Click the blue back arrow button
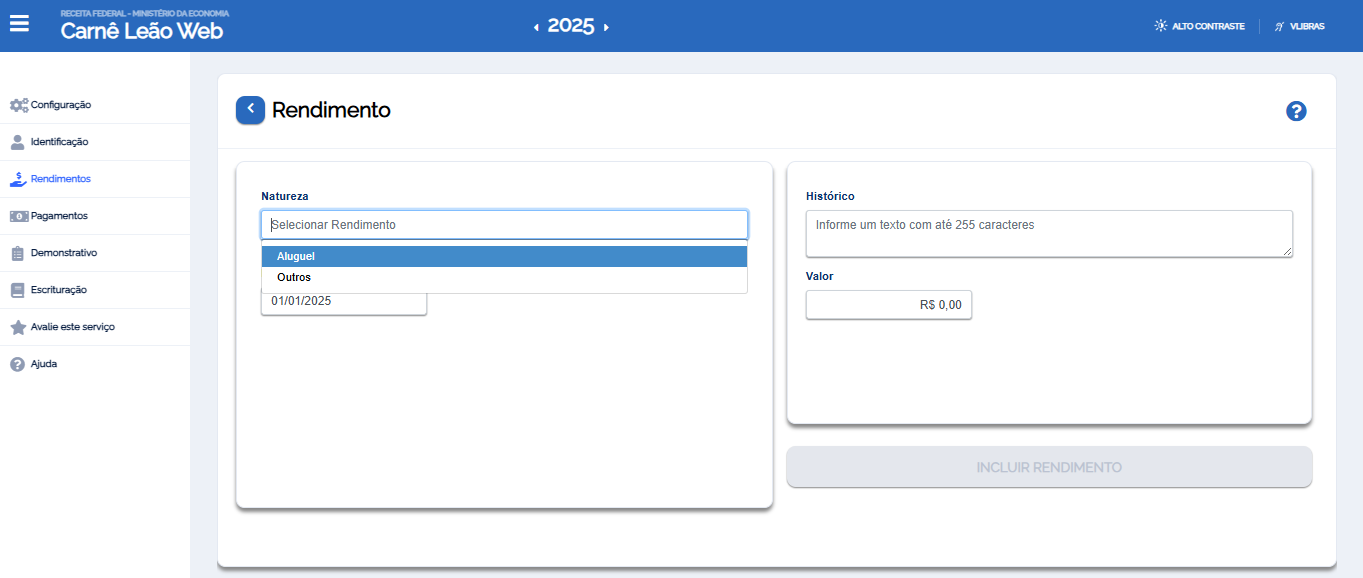1363x578 pixels. [x=250, y=110]
